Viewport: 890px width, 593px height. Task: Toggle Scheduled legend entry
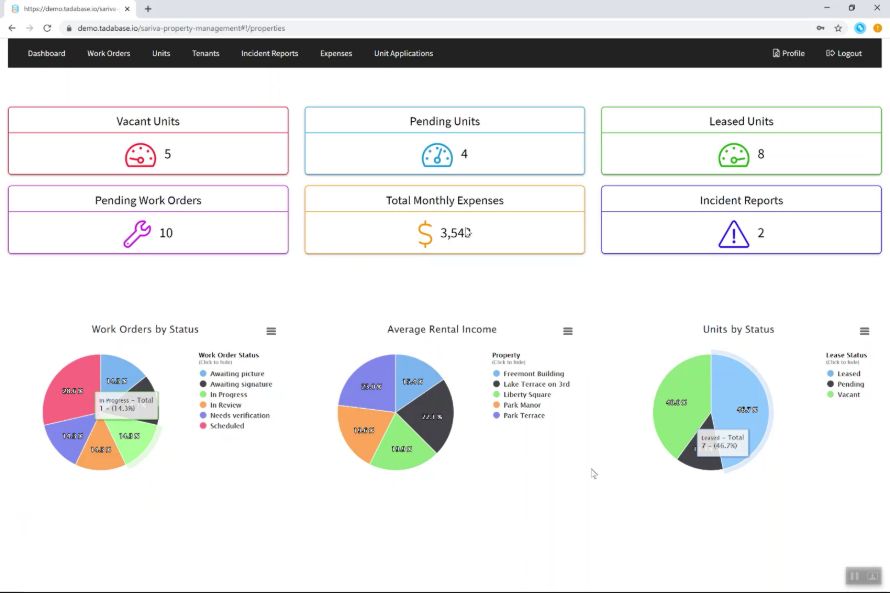[221, 426]
